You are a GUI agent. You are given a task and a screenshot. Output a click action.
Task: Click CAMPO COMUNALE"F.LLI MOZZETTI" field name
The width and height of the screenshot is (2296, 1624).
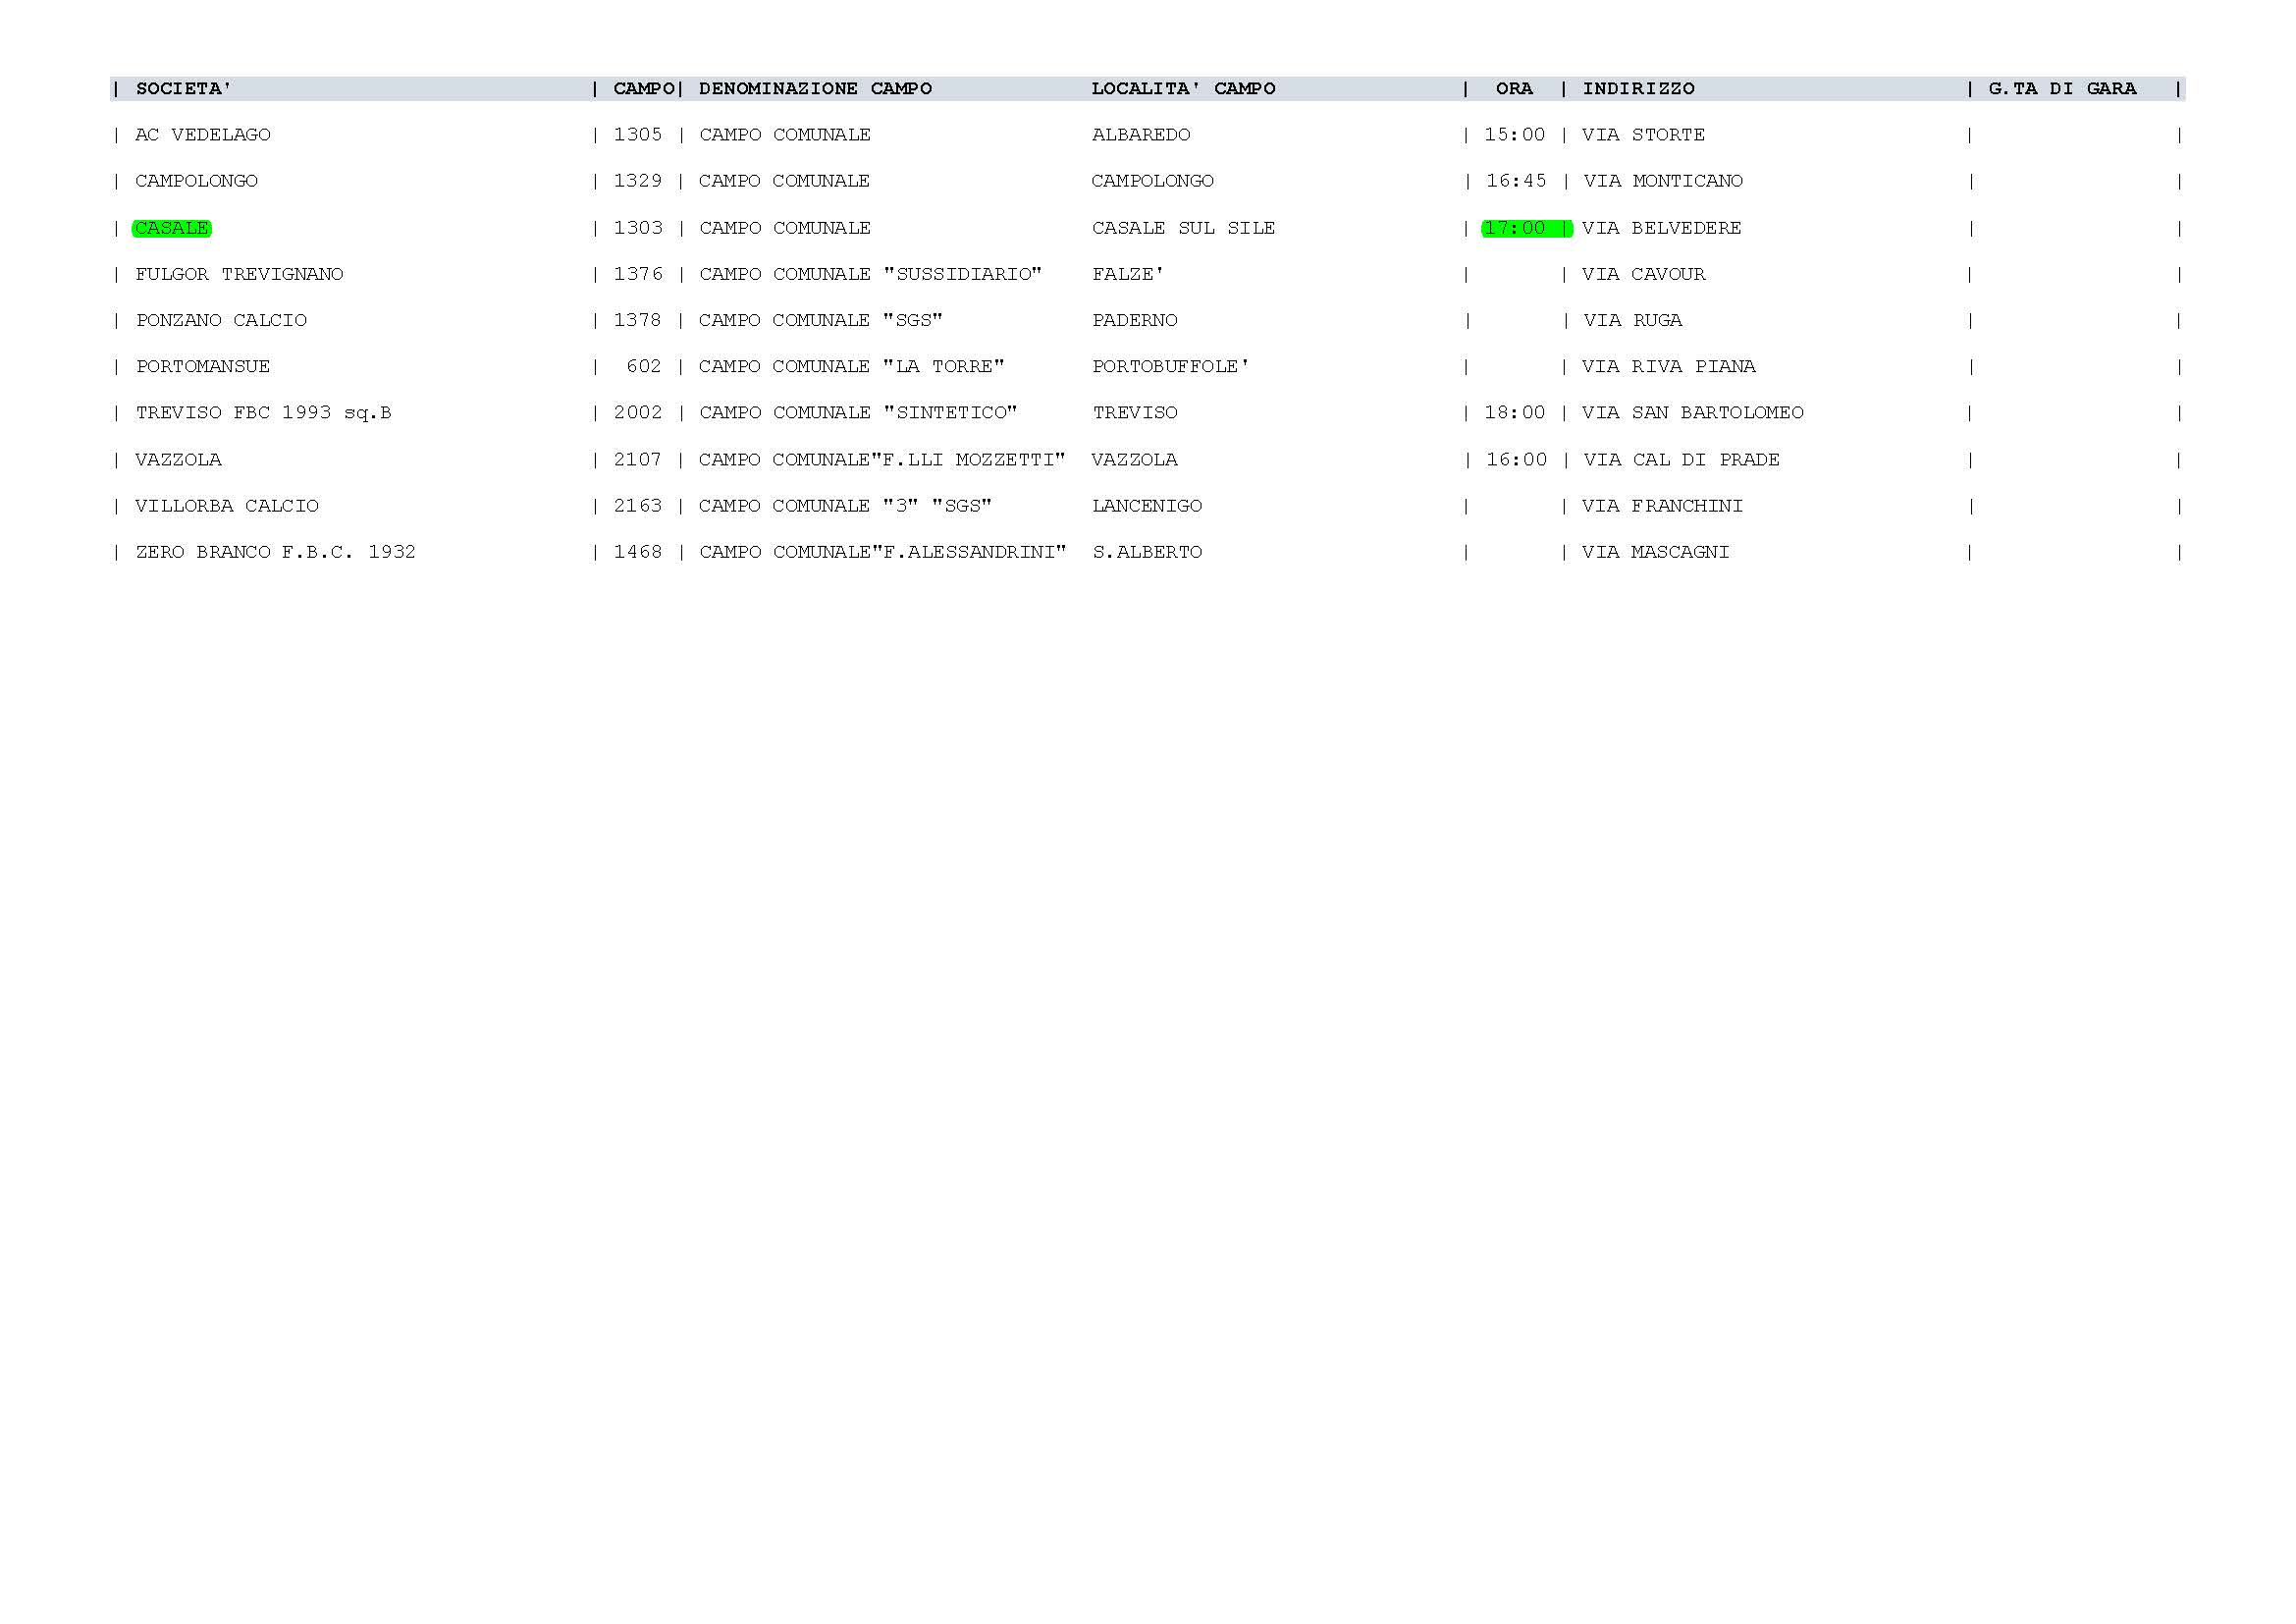882,460
